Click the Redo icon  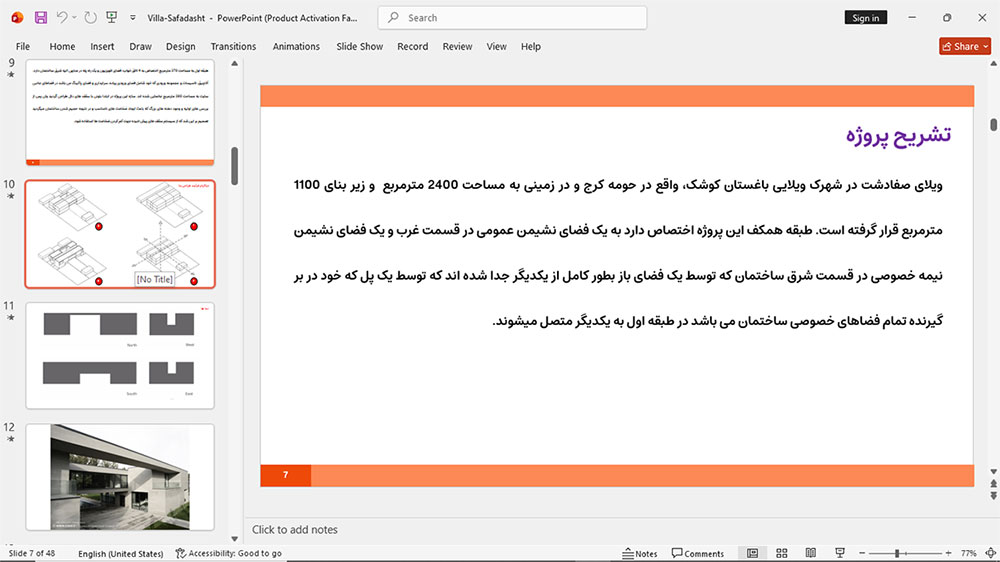91,17
